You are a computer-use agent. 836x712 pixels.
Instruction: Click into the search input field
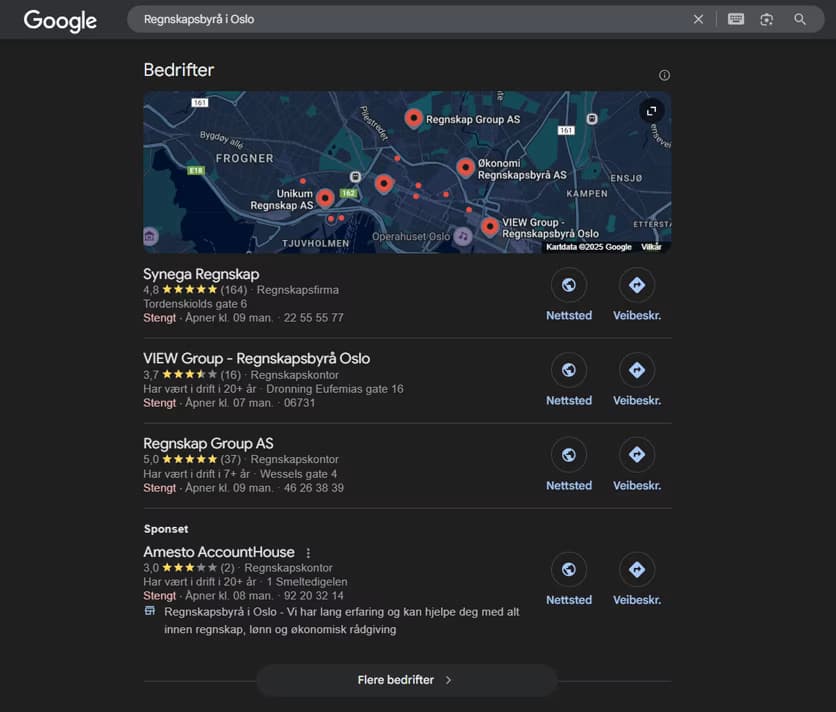coord(400,19)
